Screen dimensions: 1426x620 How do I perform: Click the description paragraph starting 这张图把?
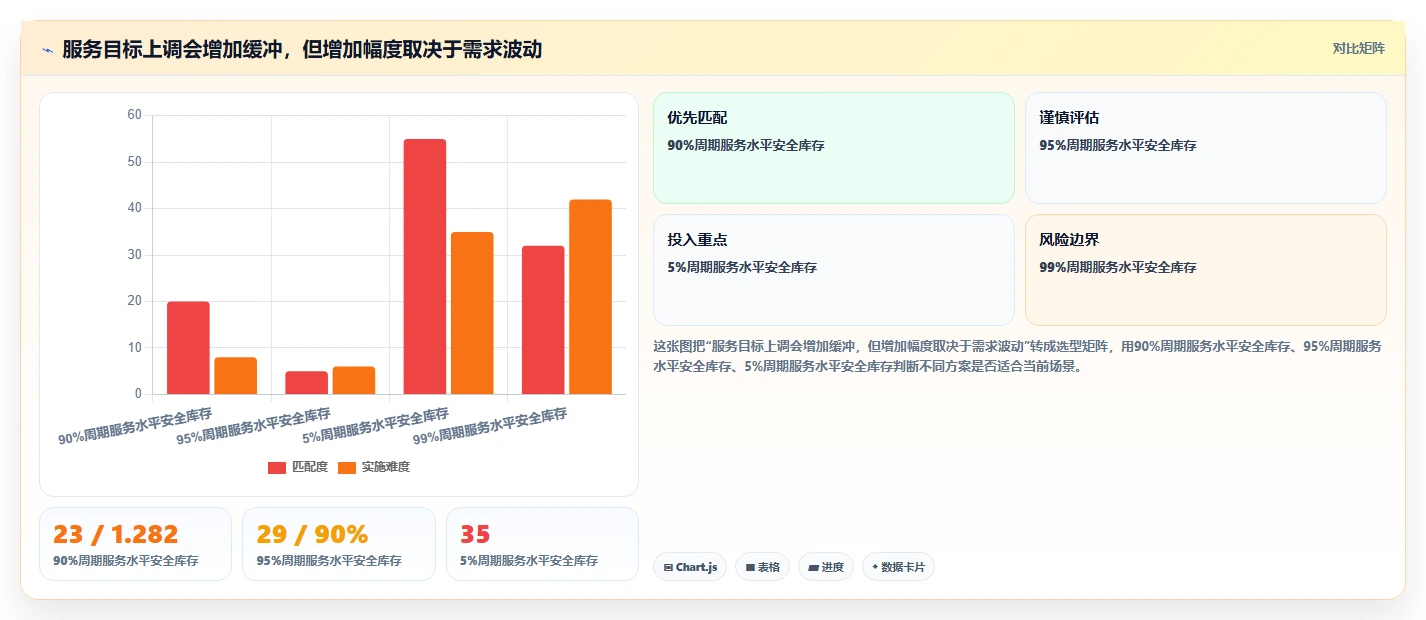click(1018, 356)
